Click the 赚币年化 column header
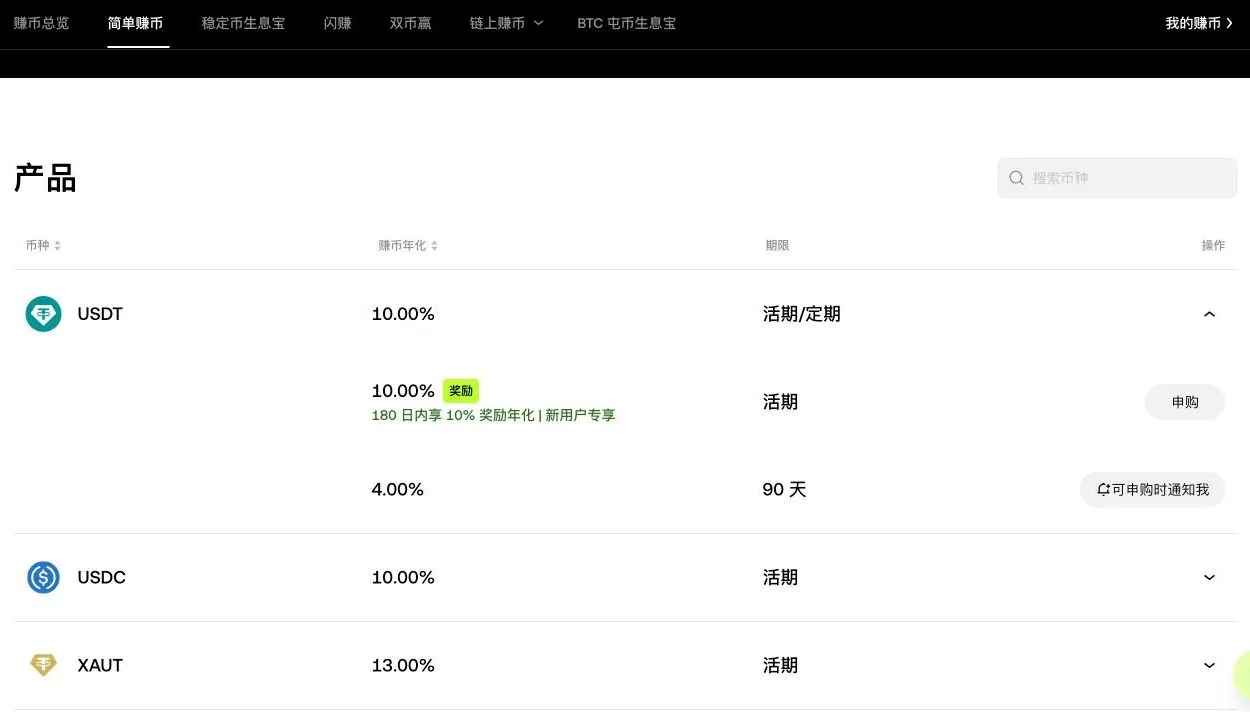 coord(402,246)
